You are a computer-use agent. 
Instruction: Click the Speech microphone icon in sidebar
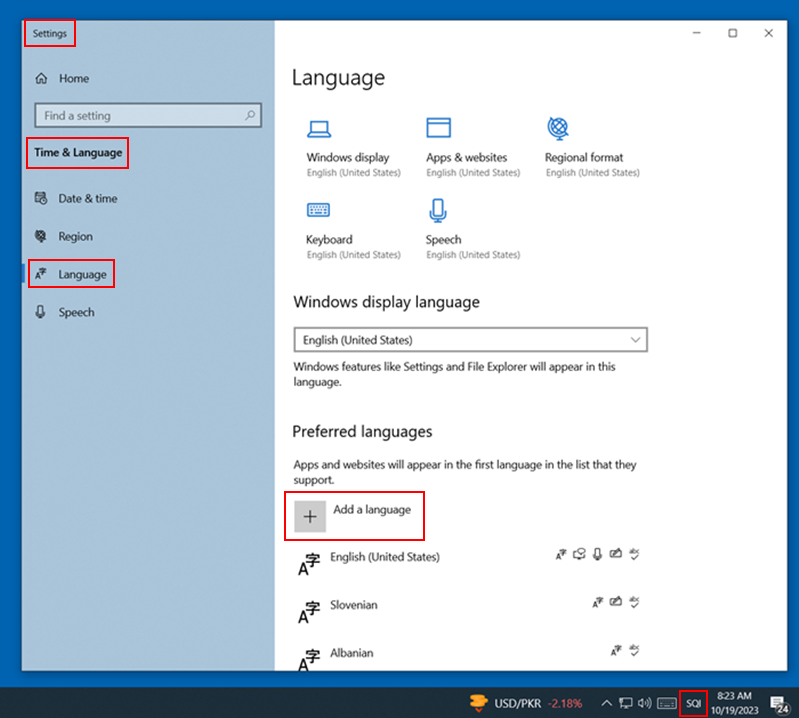pyautogui.click(x=41, y=312)
